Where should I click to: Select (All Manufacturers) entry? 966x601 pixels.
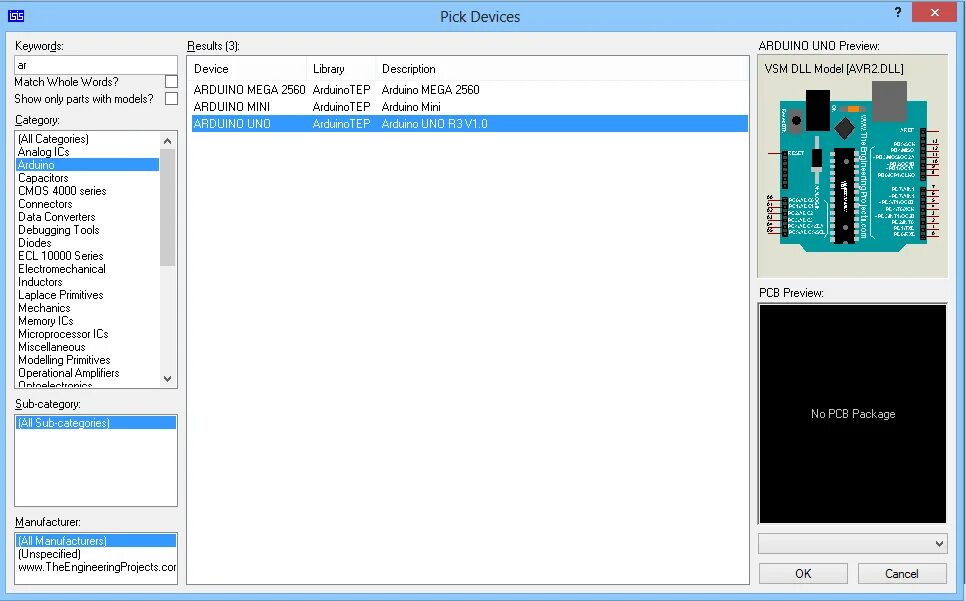coord(95,541)
